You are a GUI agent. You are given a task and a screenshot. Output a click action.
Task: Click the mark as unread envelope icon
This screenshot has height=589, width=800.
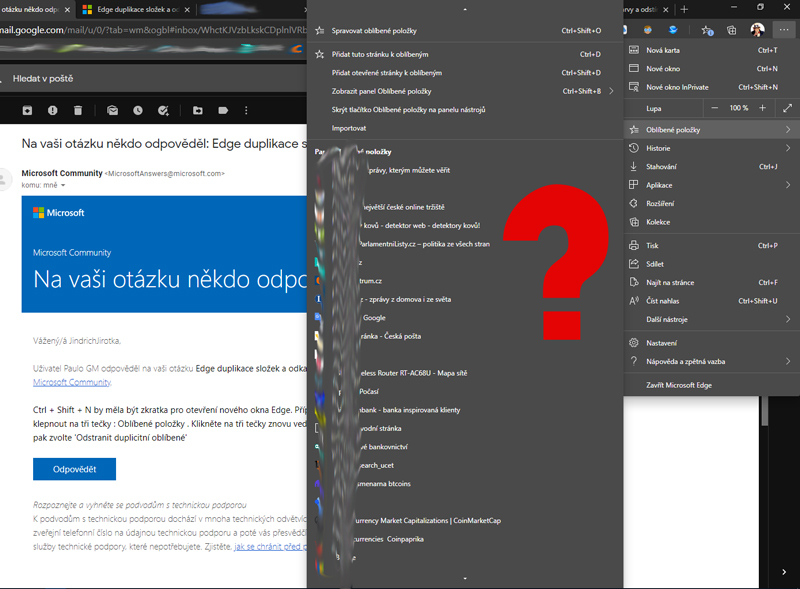tap(113, 110)
